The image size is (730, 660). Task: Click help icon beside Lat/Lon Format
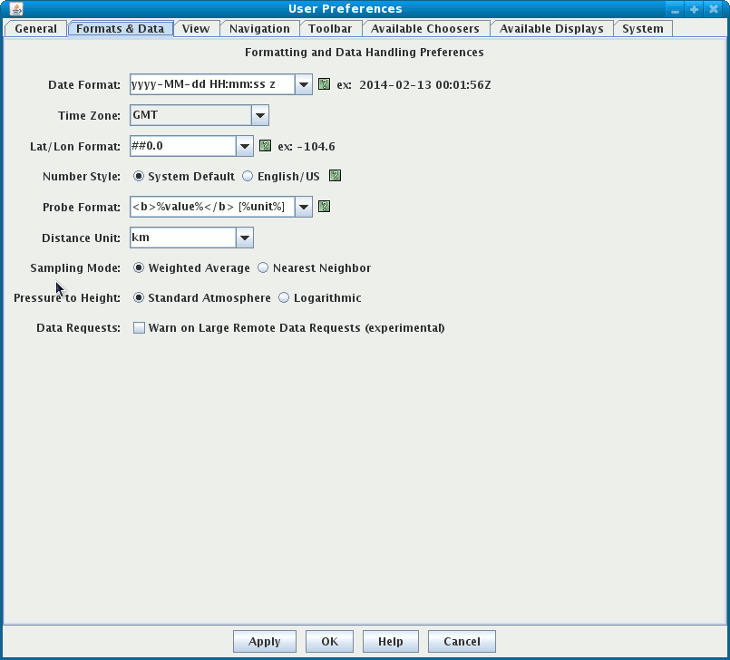[265, 146]
